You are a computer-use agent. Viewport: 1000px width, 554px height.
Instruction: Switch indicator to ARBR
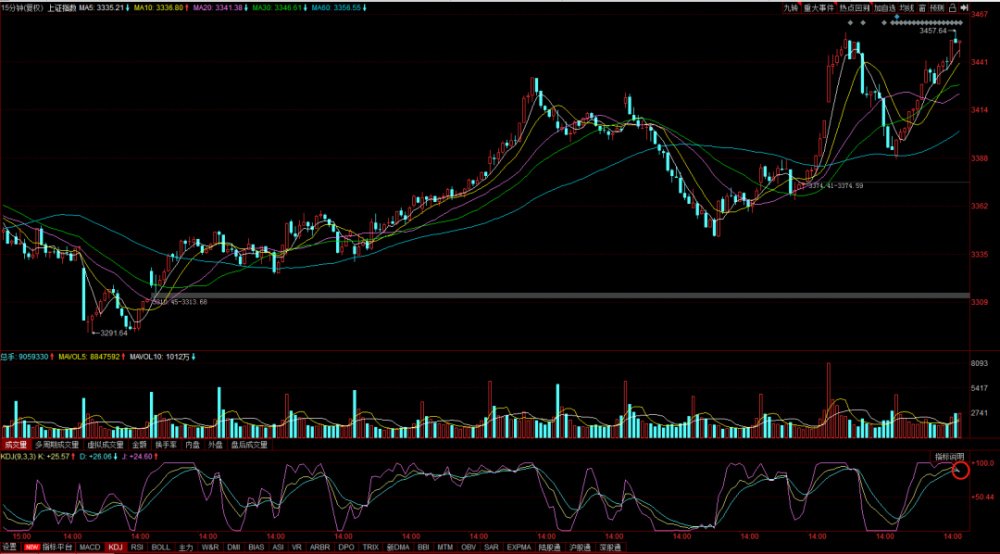click(320, 547)
